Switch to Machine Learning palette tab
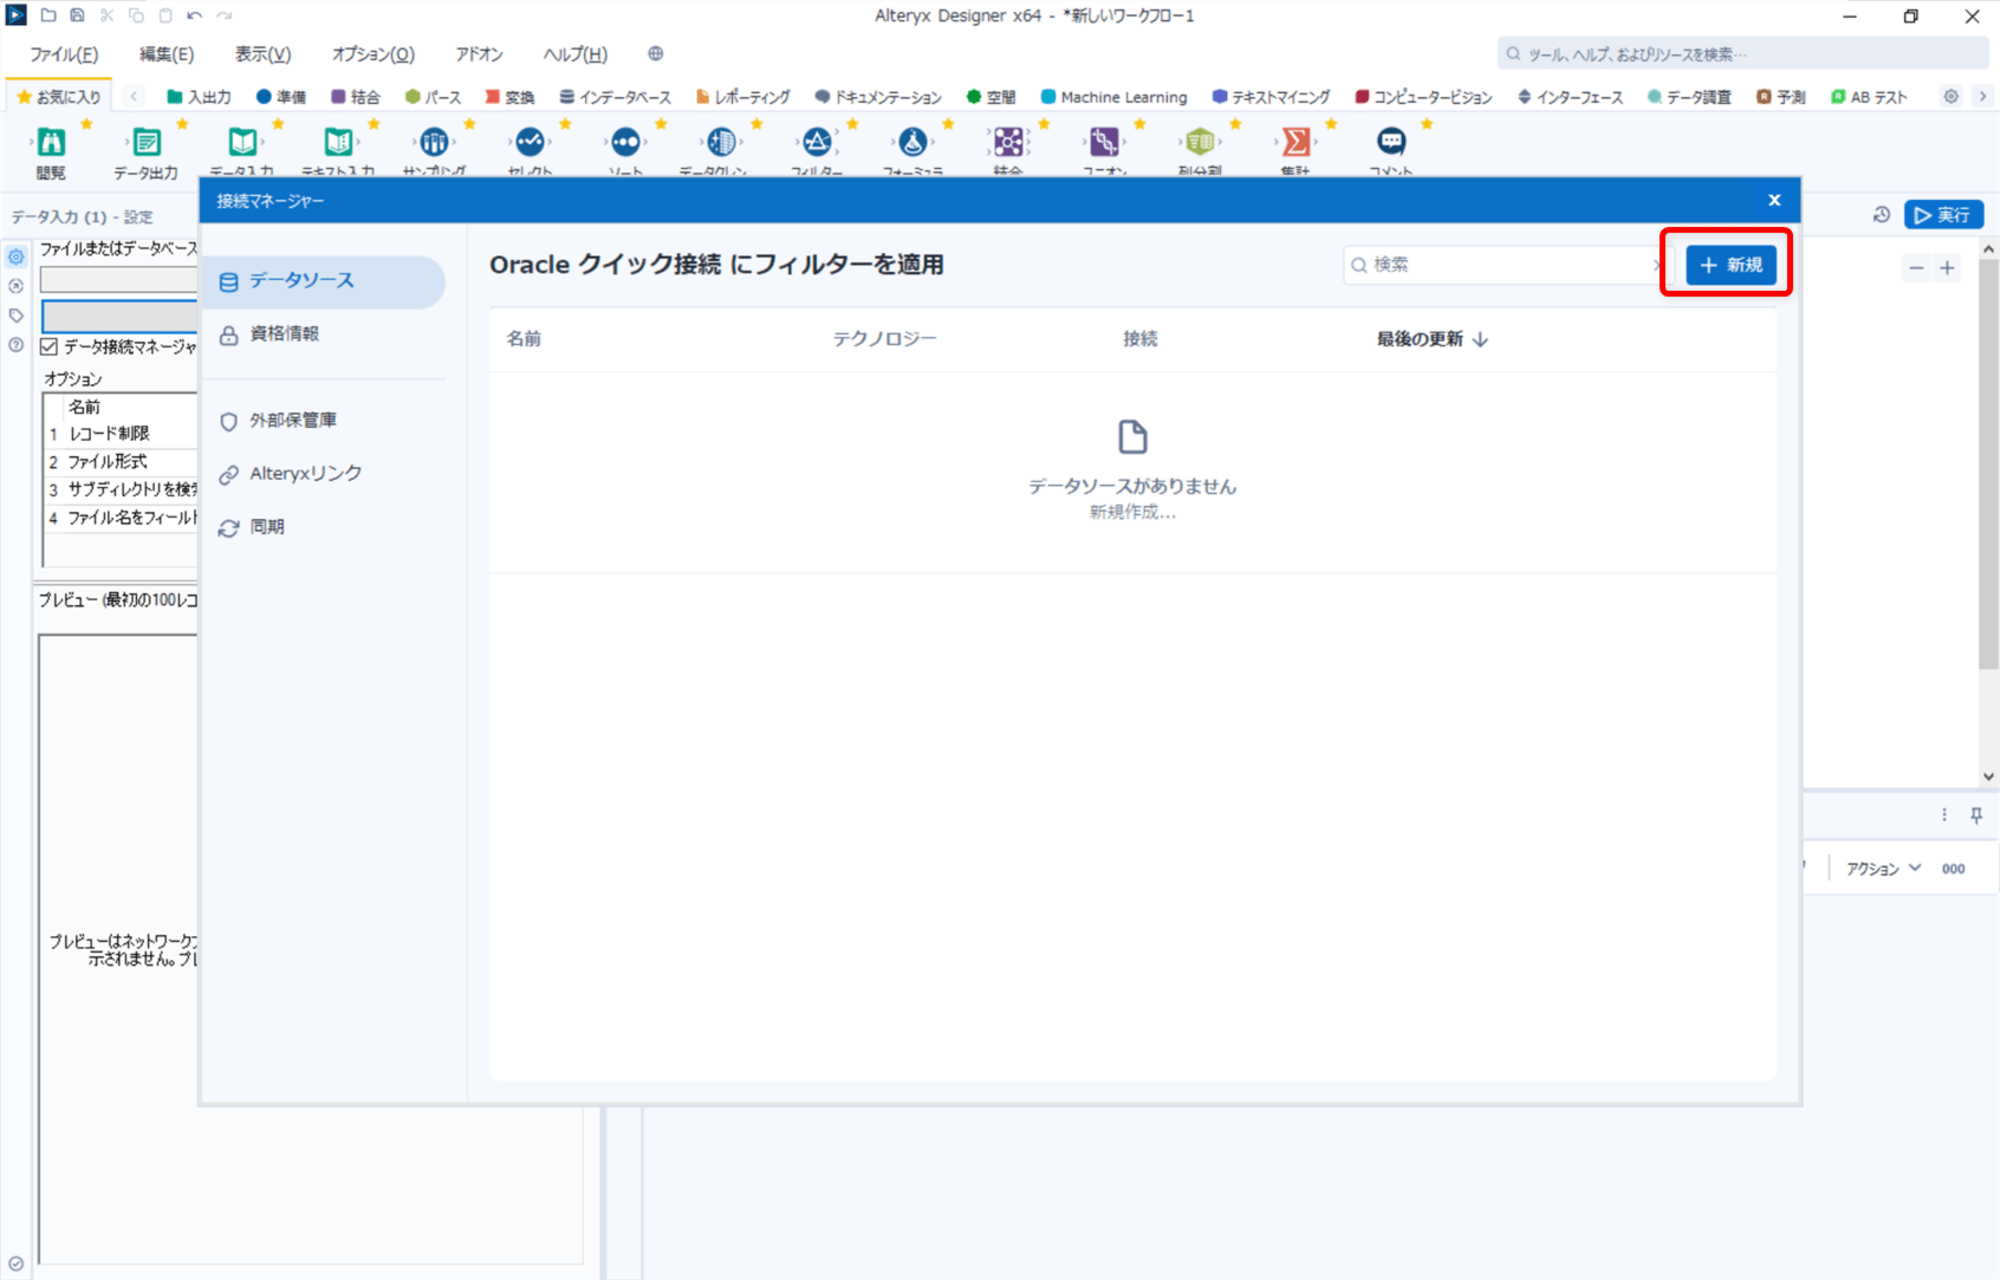 [1114, 97]
